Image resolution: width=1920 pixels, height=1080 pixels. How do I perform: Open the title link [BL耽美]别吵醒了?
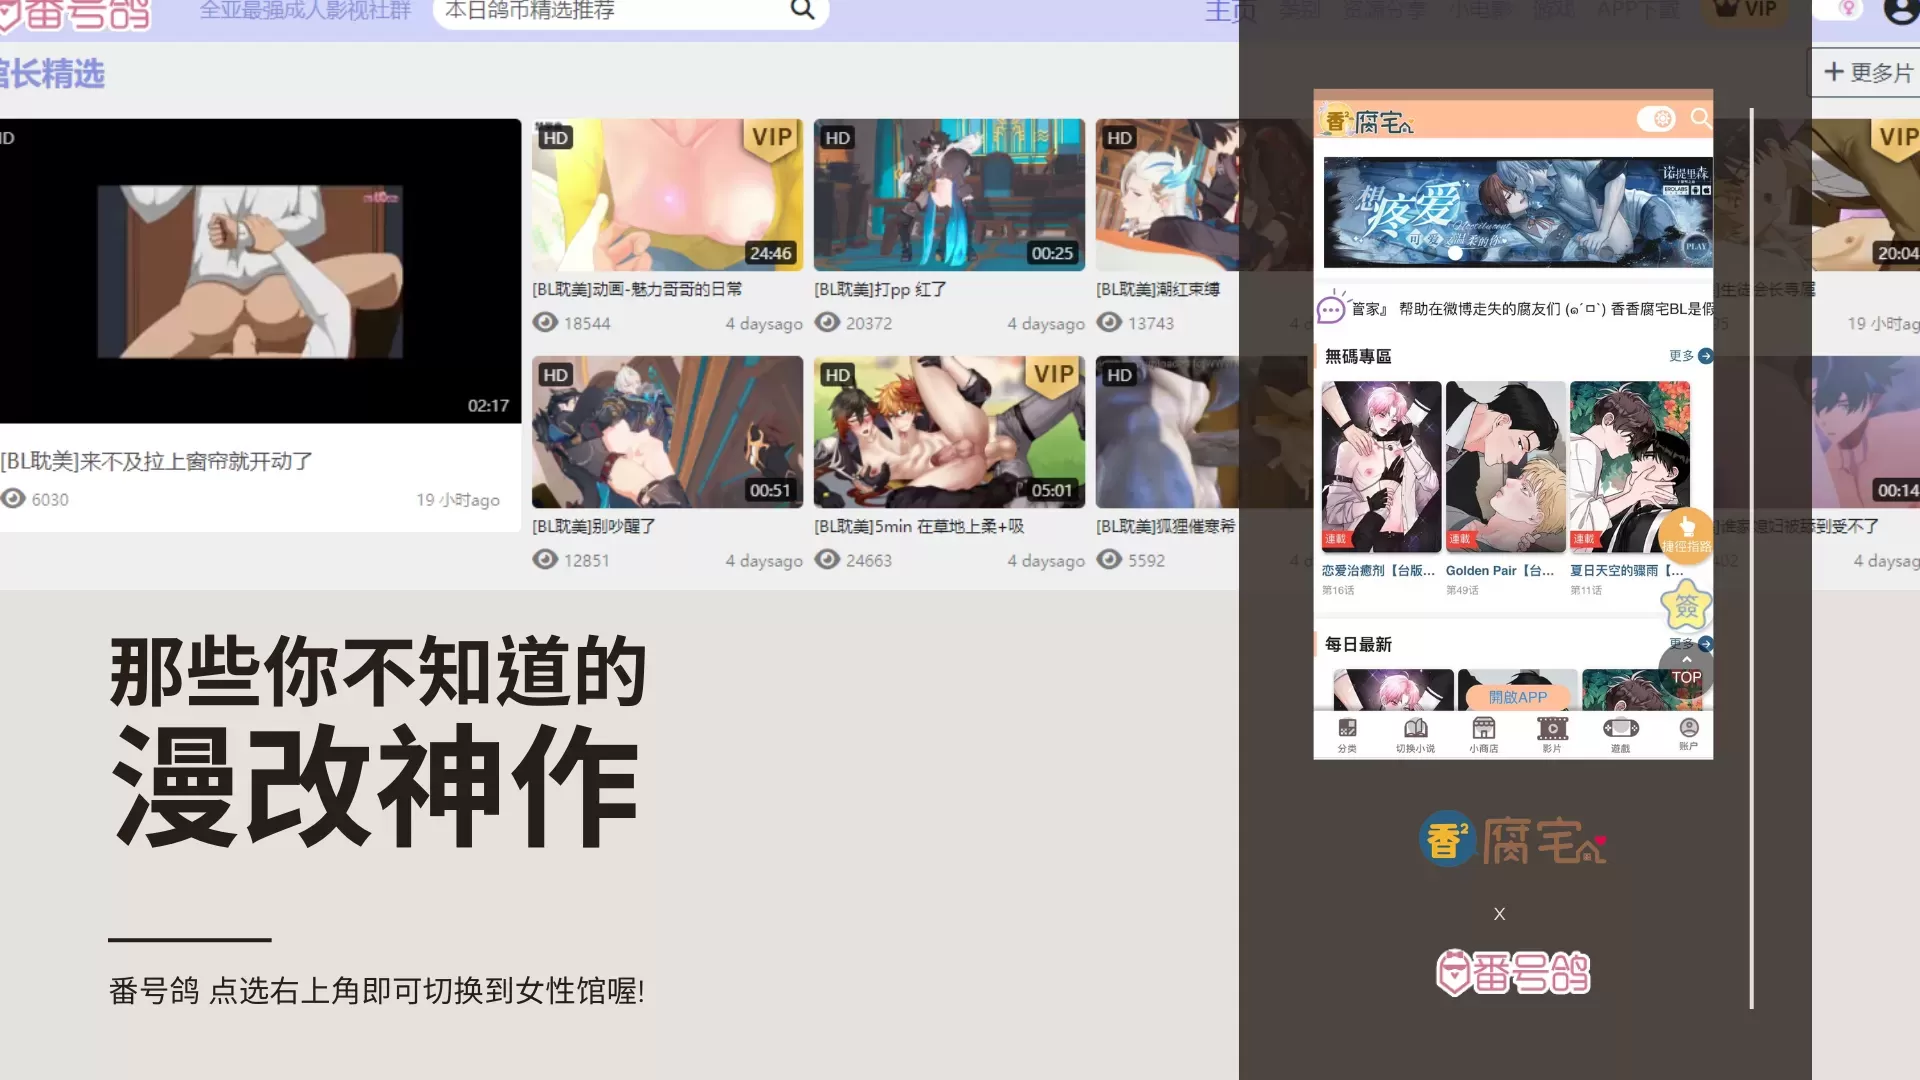coord(594,526)
